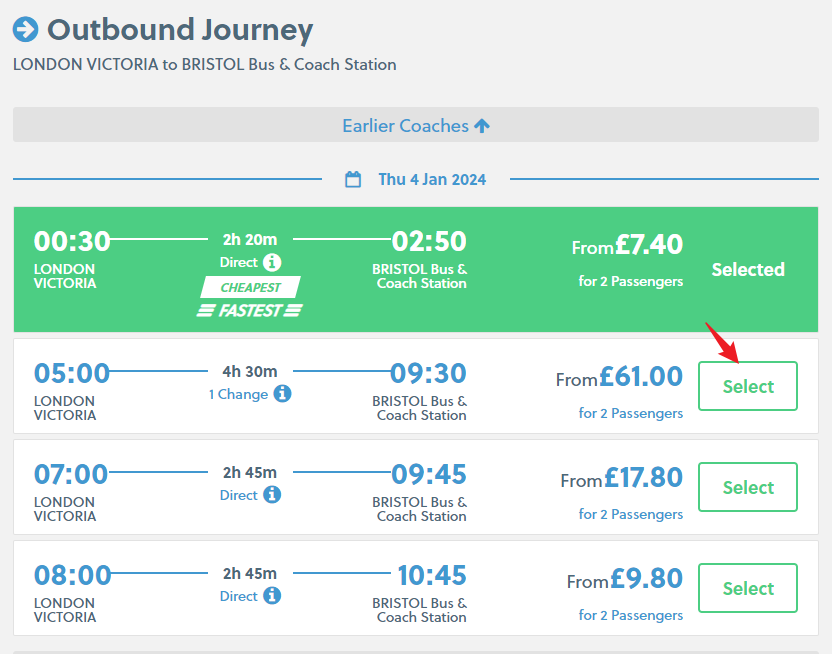The width and height of the screenshot is (832, 654).
Task: Click info icon next to 1 Change
Action: (x=283, y=394)
